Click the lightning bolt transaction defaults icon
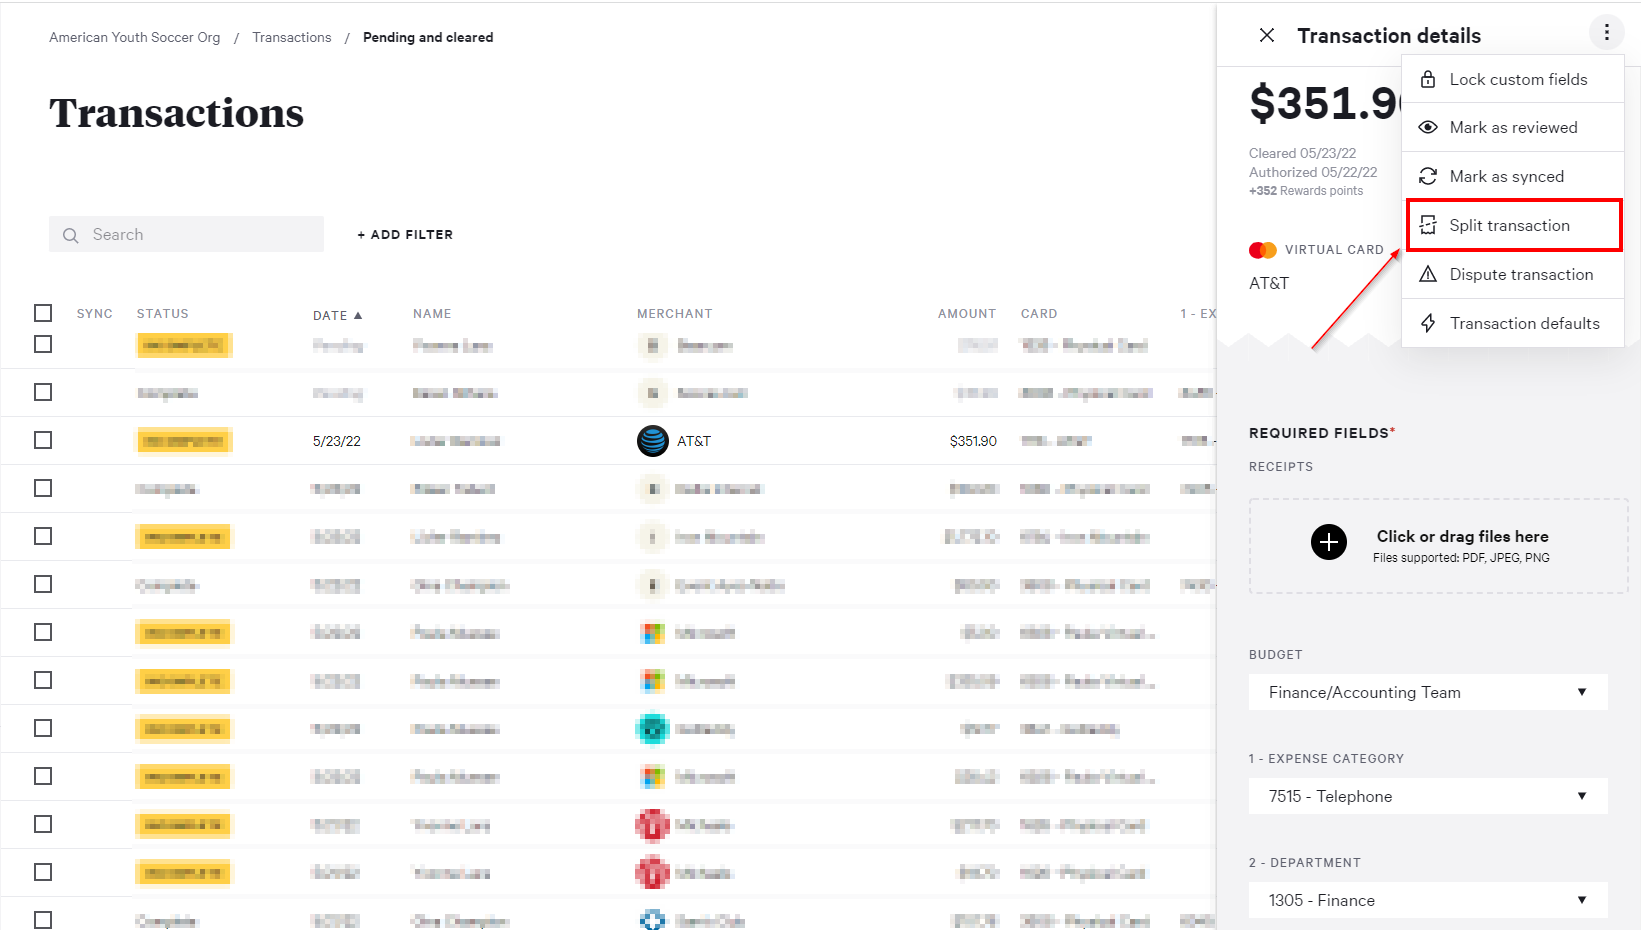The width and height of the screenshot is (1641, 930). [1428, 323]
